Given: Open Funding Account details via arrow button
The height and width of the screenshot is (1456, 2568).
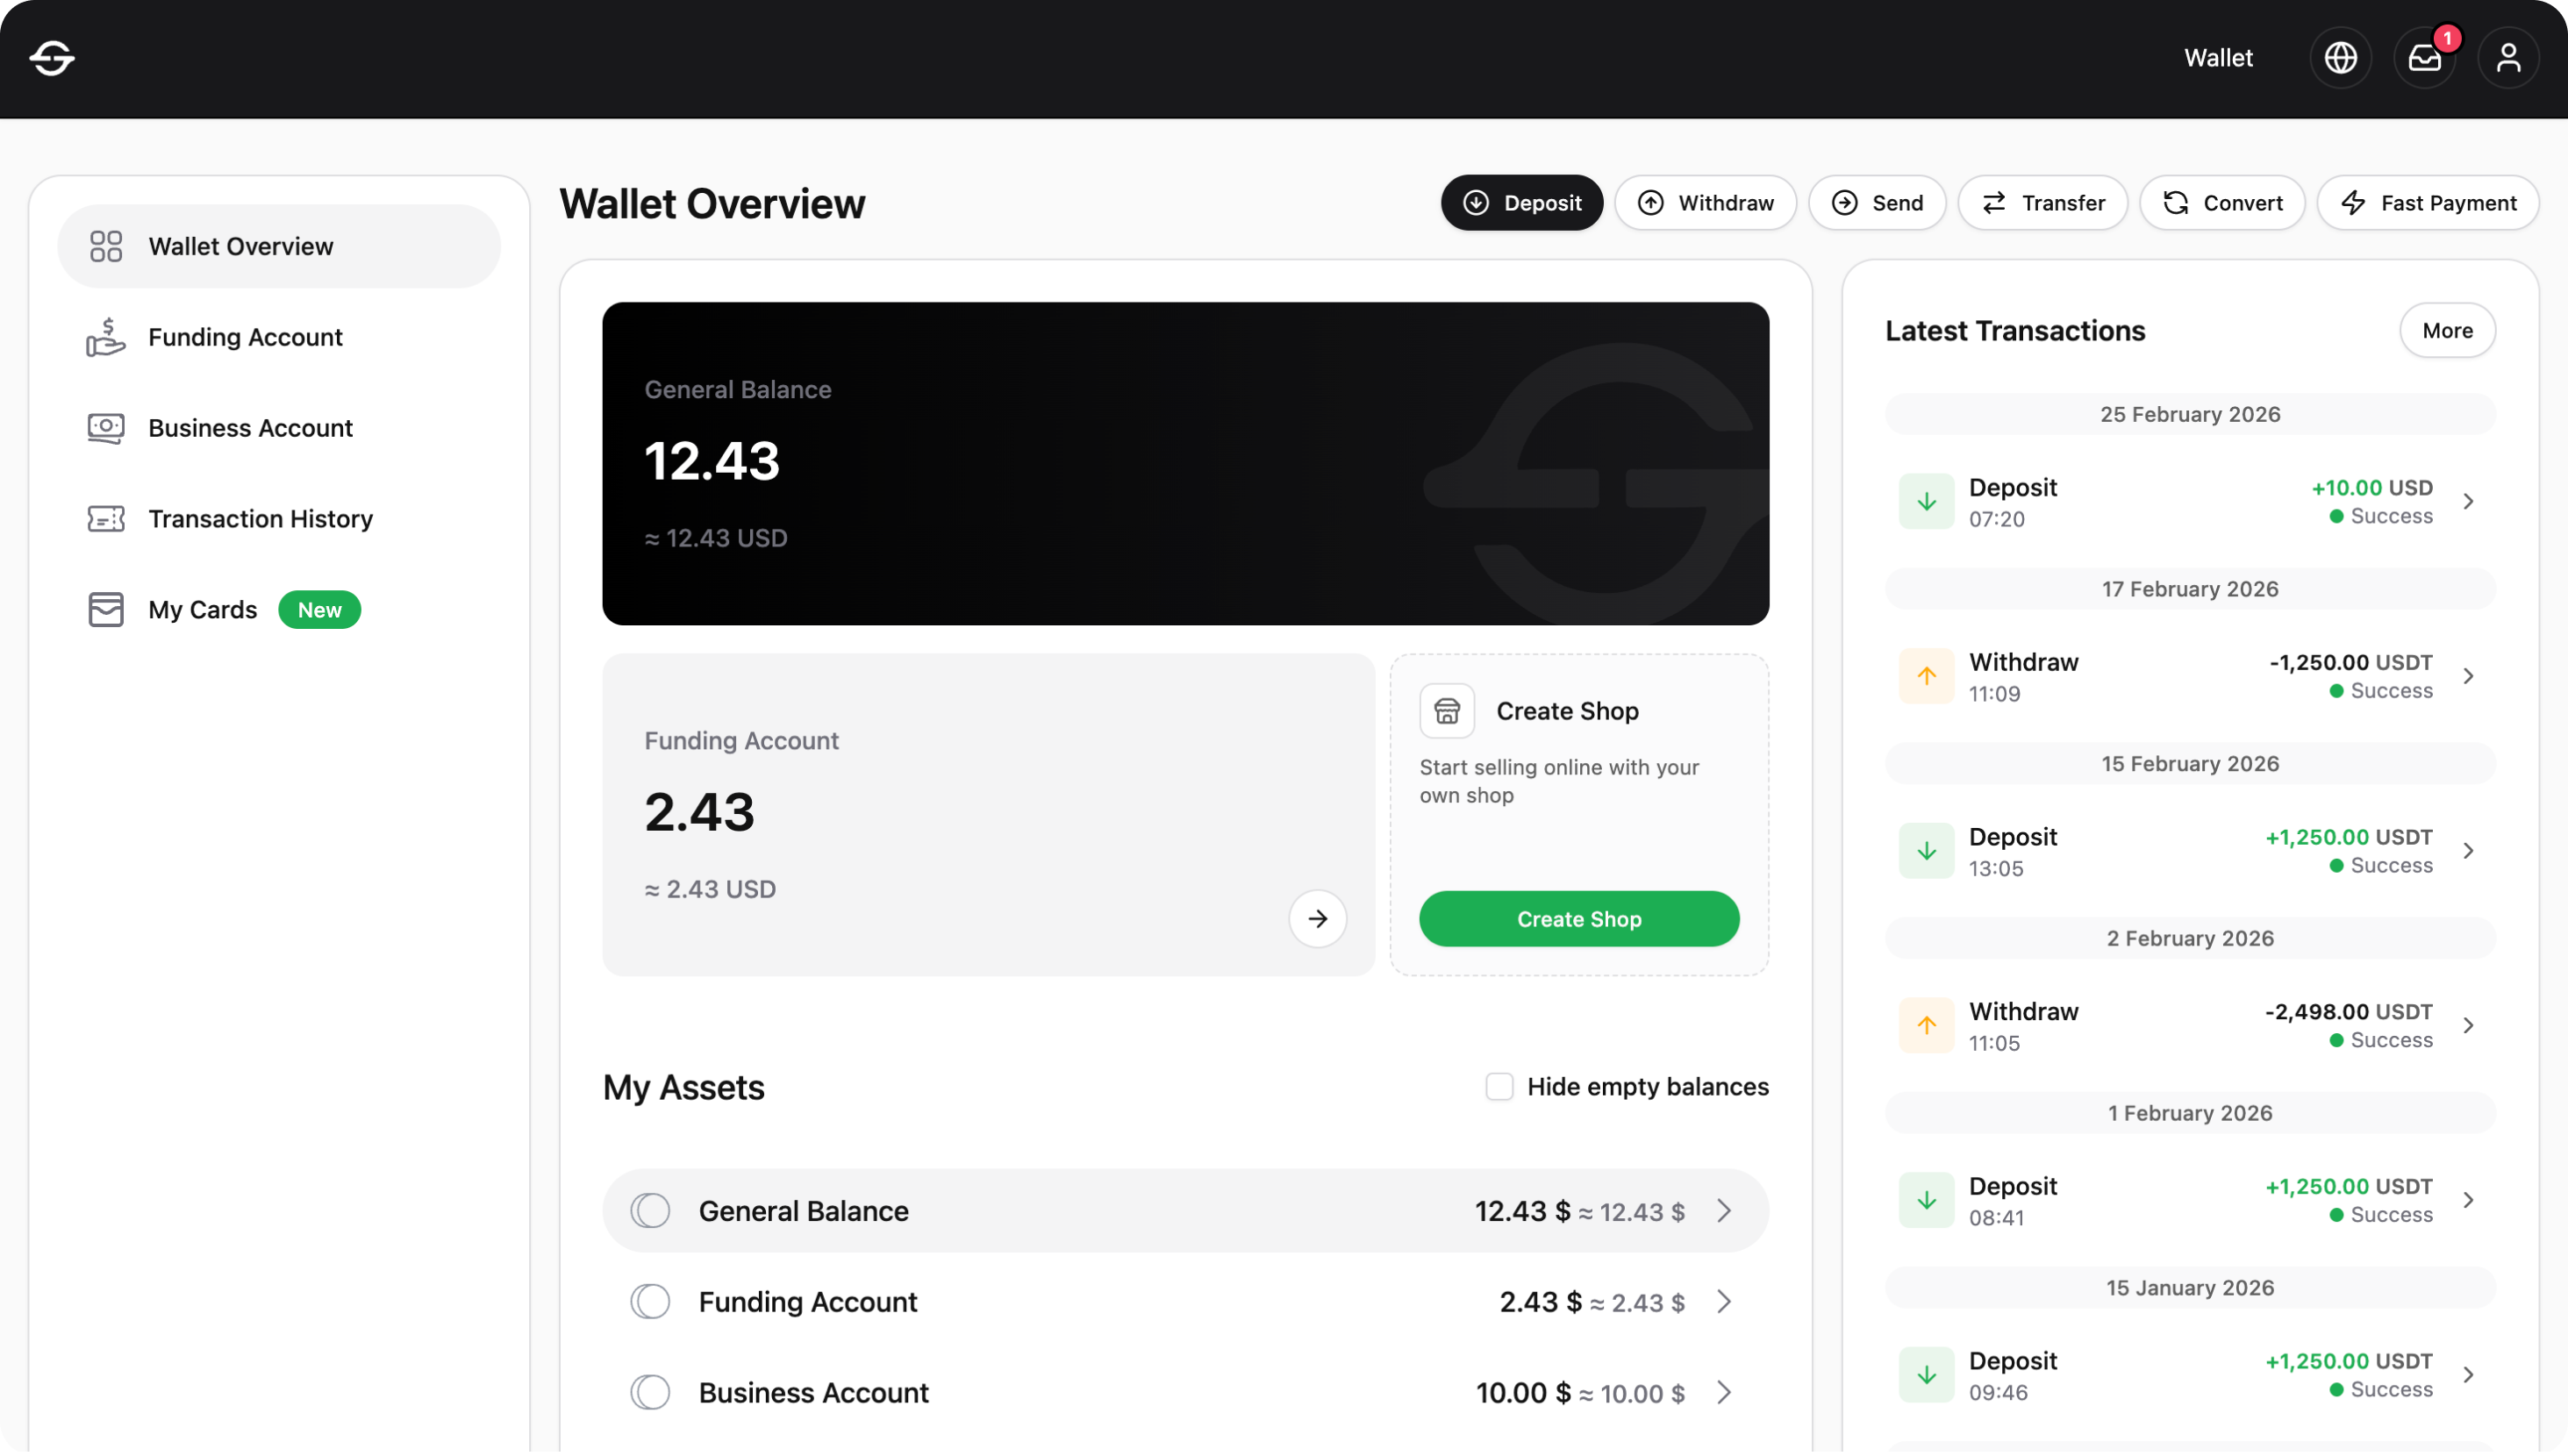Looking at the screenshot, I should pyautogui.click(x=1317, y=918).
